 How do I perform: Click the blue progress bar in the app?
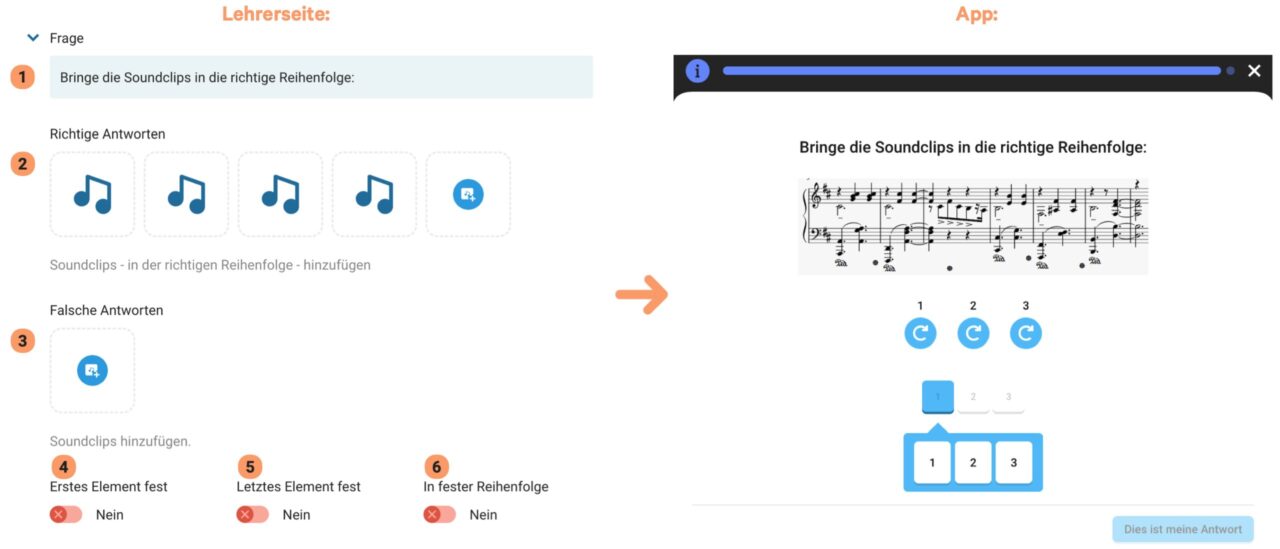click(x=970, y=71)
